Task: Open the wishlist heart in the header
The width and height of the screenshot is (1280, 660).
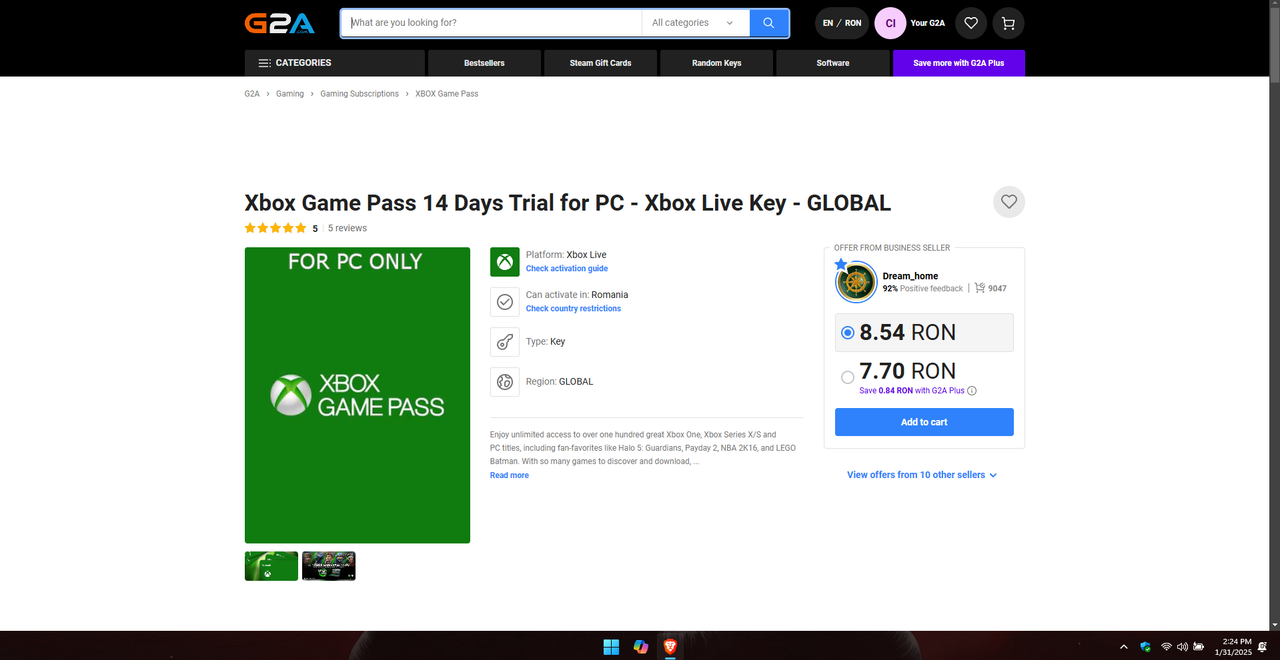Action: pyautogui.click(x=970, y=23)
